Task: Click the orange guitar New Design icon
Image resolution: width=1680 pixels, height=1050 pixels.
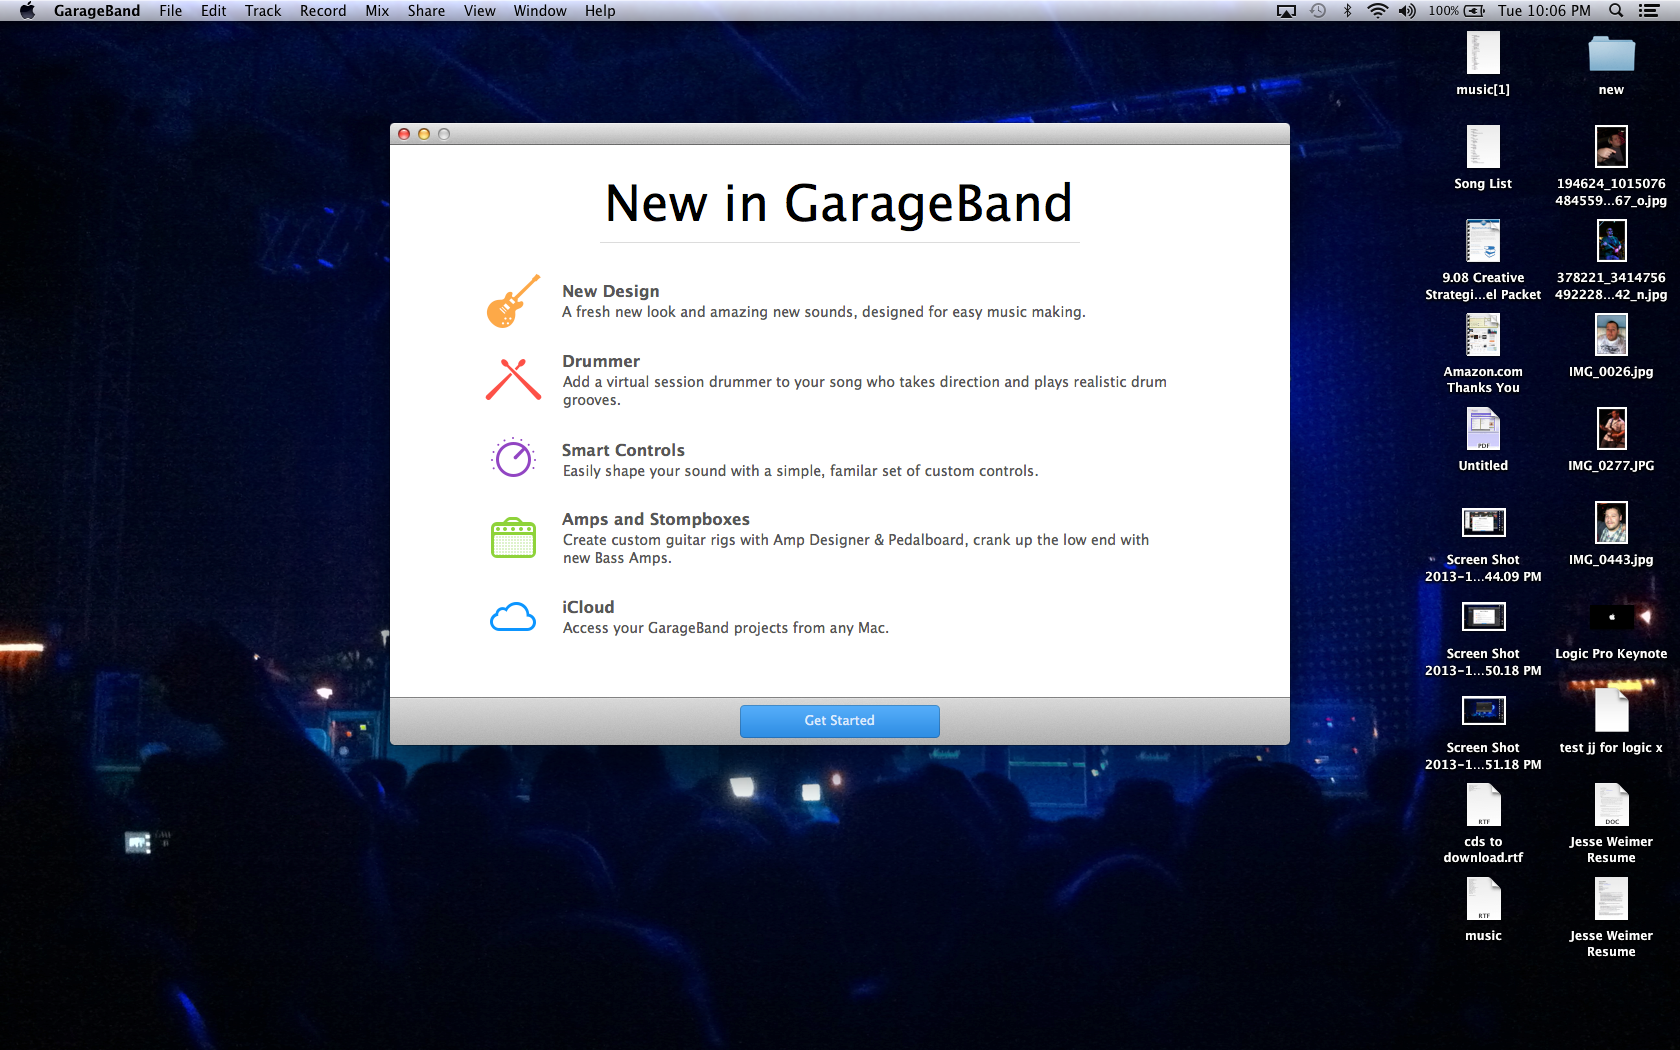Action: [513, 301]
